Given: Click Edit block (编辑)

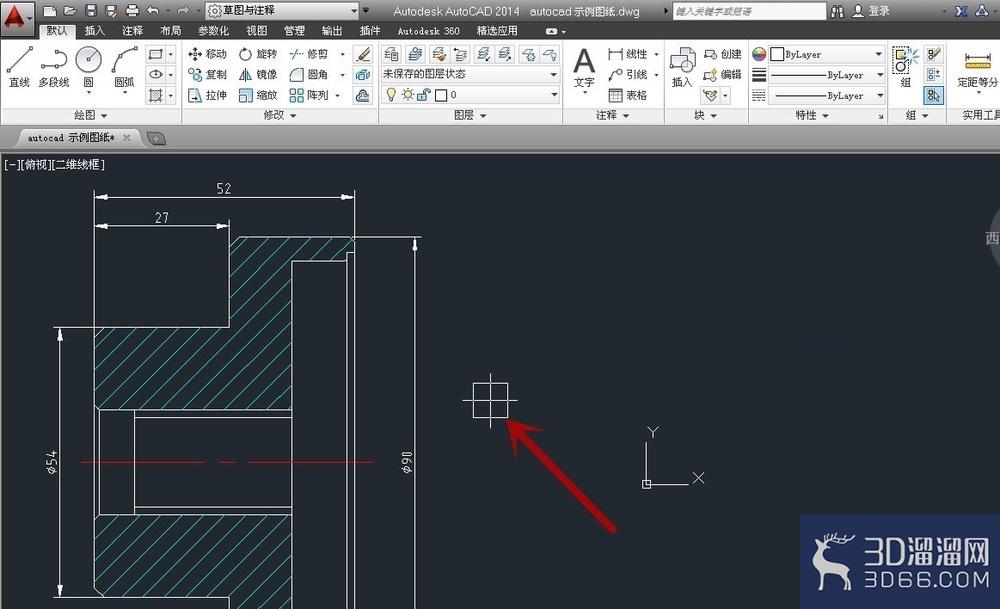Looking at the screenshot, I should pyautogui.click(x=723, y=75).
